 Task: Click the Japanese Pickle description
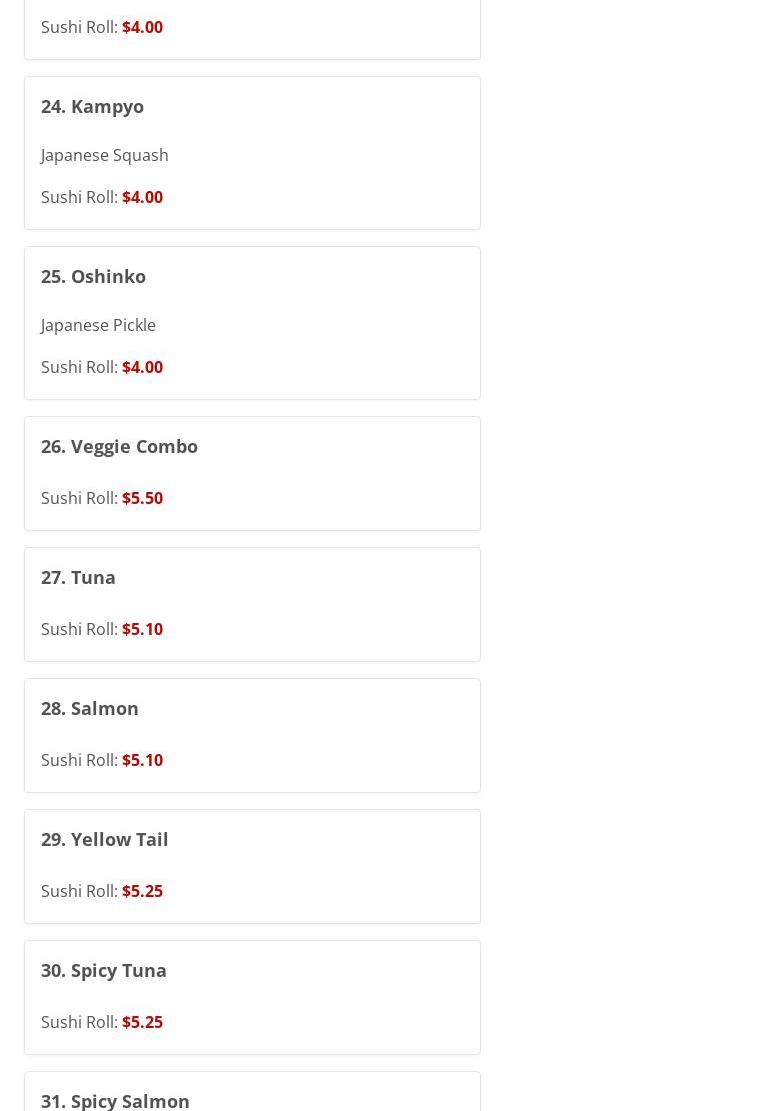[98, 325]
